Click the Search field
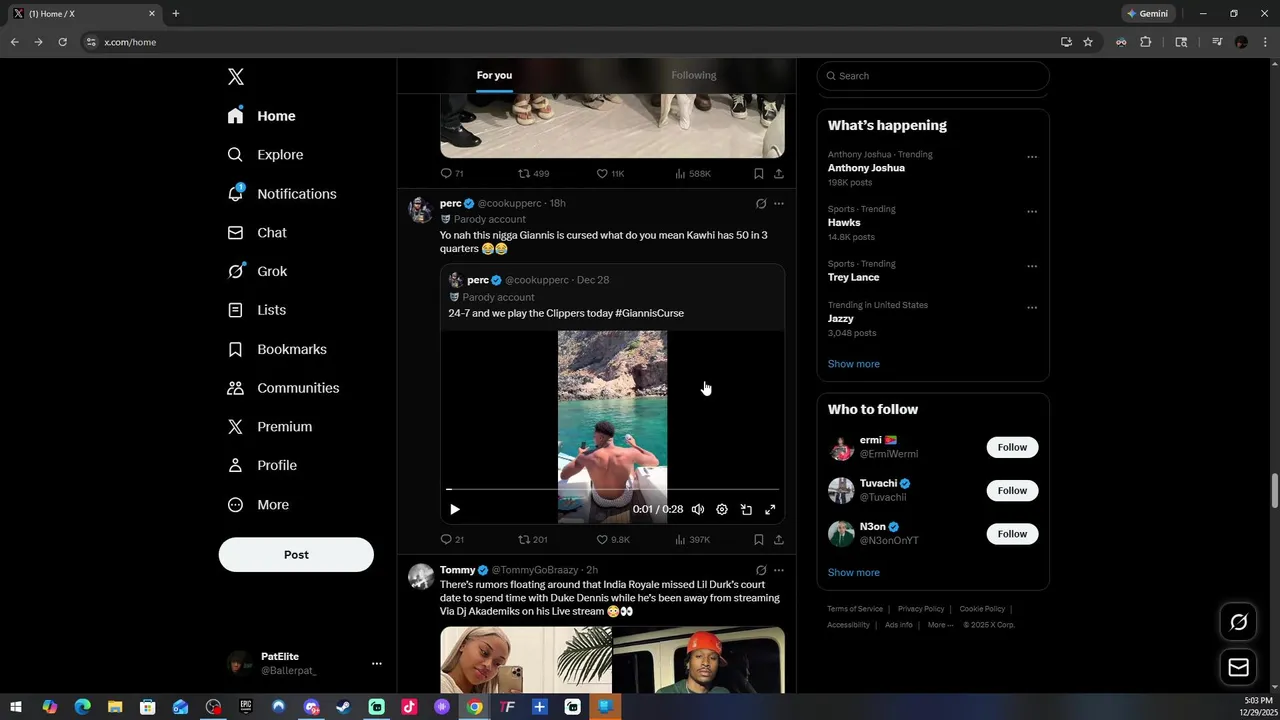This screenshot has height=720, width=1280. tap(933, 76)
